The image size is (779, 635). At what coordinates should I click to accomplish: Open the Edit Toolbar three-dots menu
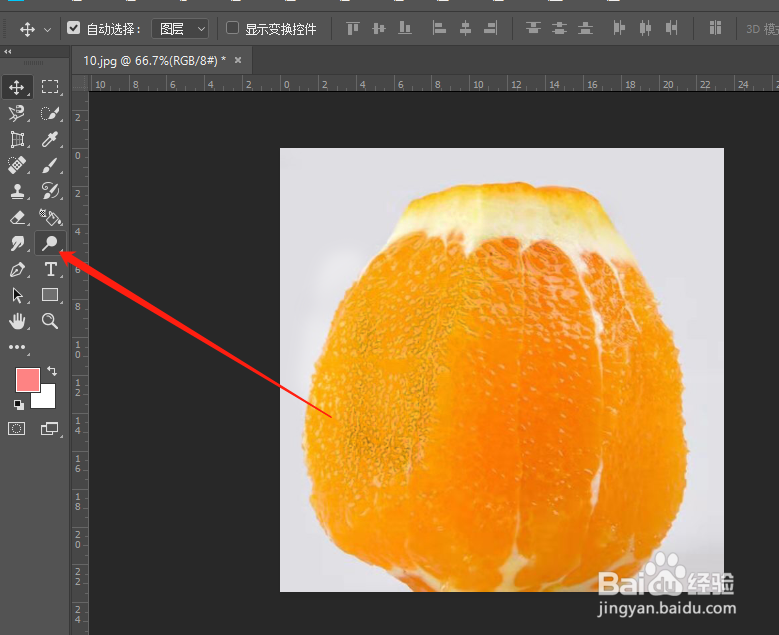click(x=17, y=347)
